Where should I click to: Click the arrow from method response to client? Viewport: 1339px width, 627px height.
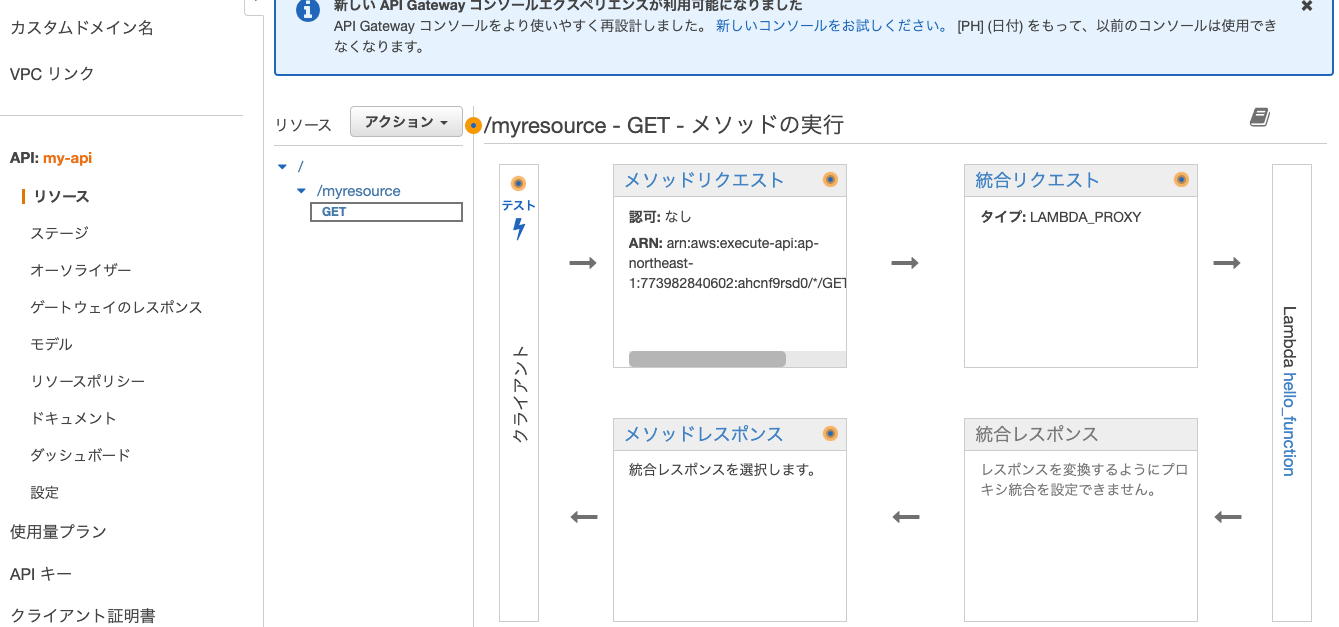[583, 517]
